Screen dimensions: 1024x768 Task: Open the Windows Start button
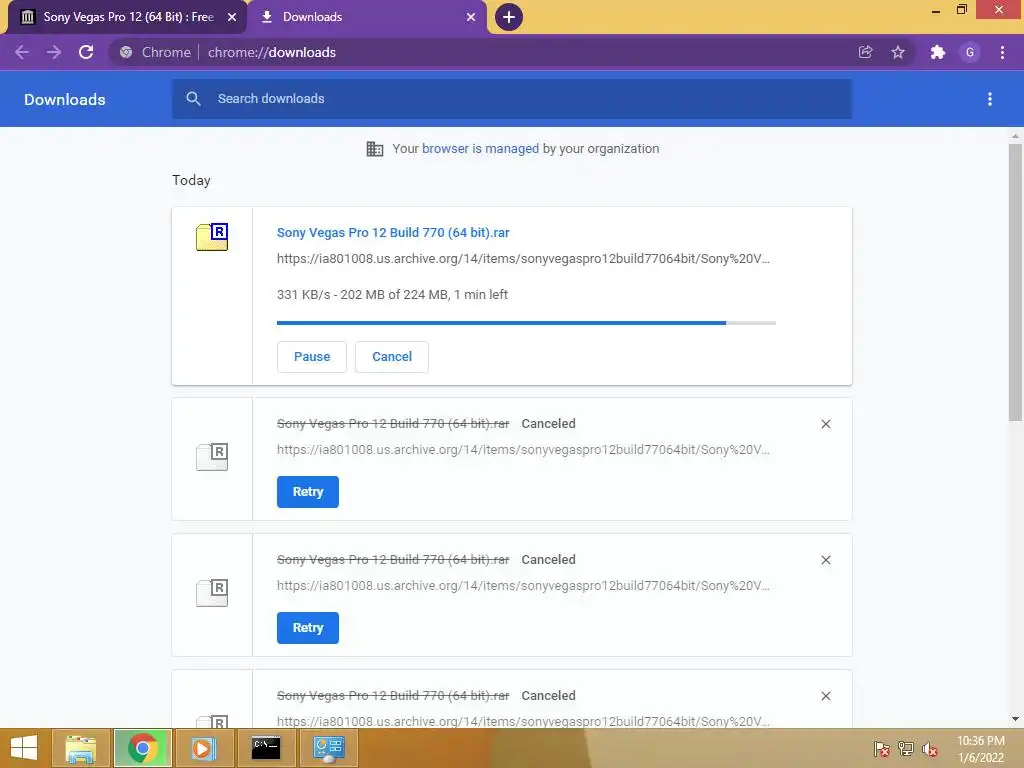24,748
